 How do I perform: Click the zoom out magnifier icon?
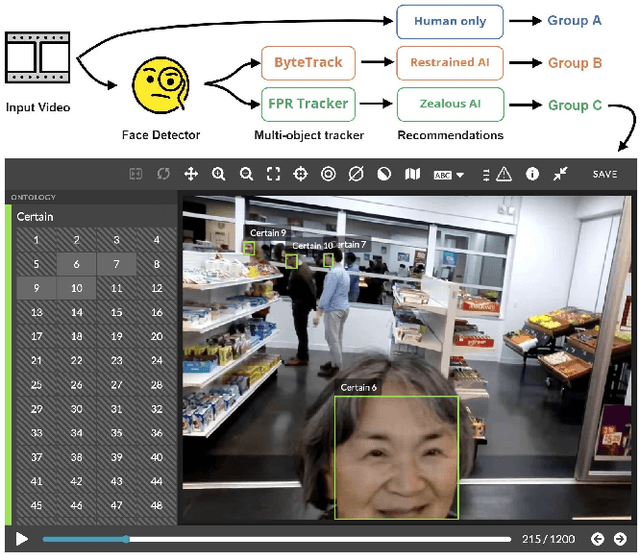(246, 174)
